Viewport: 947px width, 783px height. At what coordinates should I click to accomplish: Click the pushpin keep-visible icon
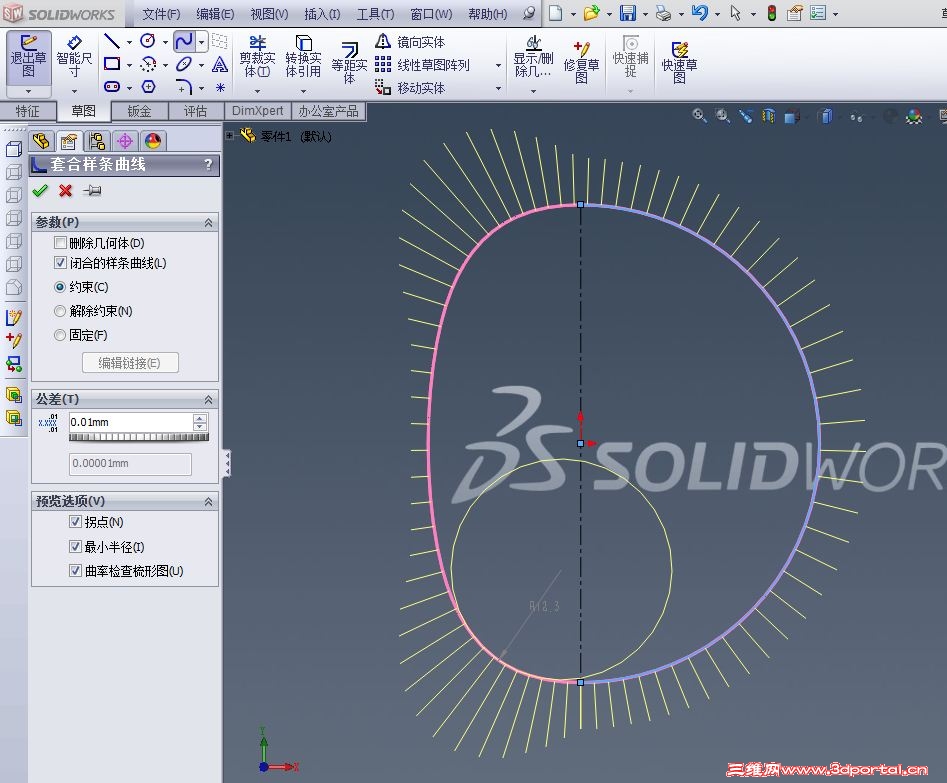[92, 191]
